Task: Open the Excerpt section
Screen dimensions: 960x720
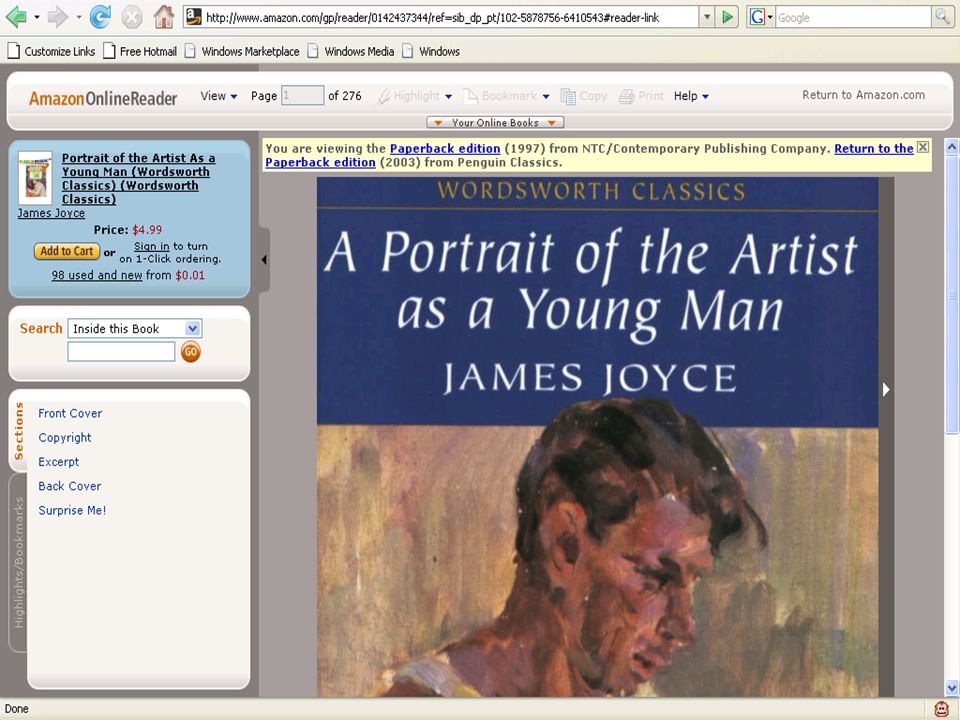Action: coord(59,462)
